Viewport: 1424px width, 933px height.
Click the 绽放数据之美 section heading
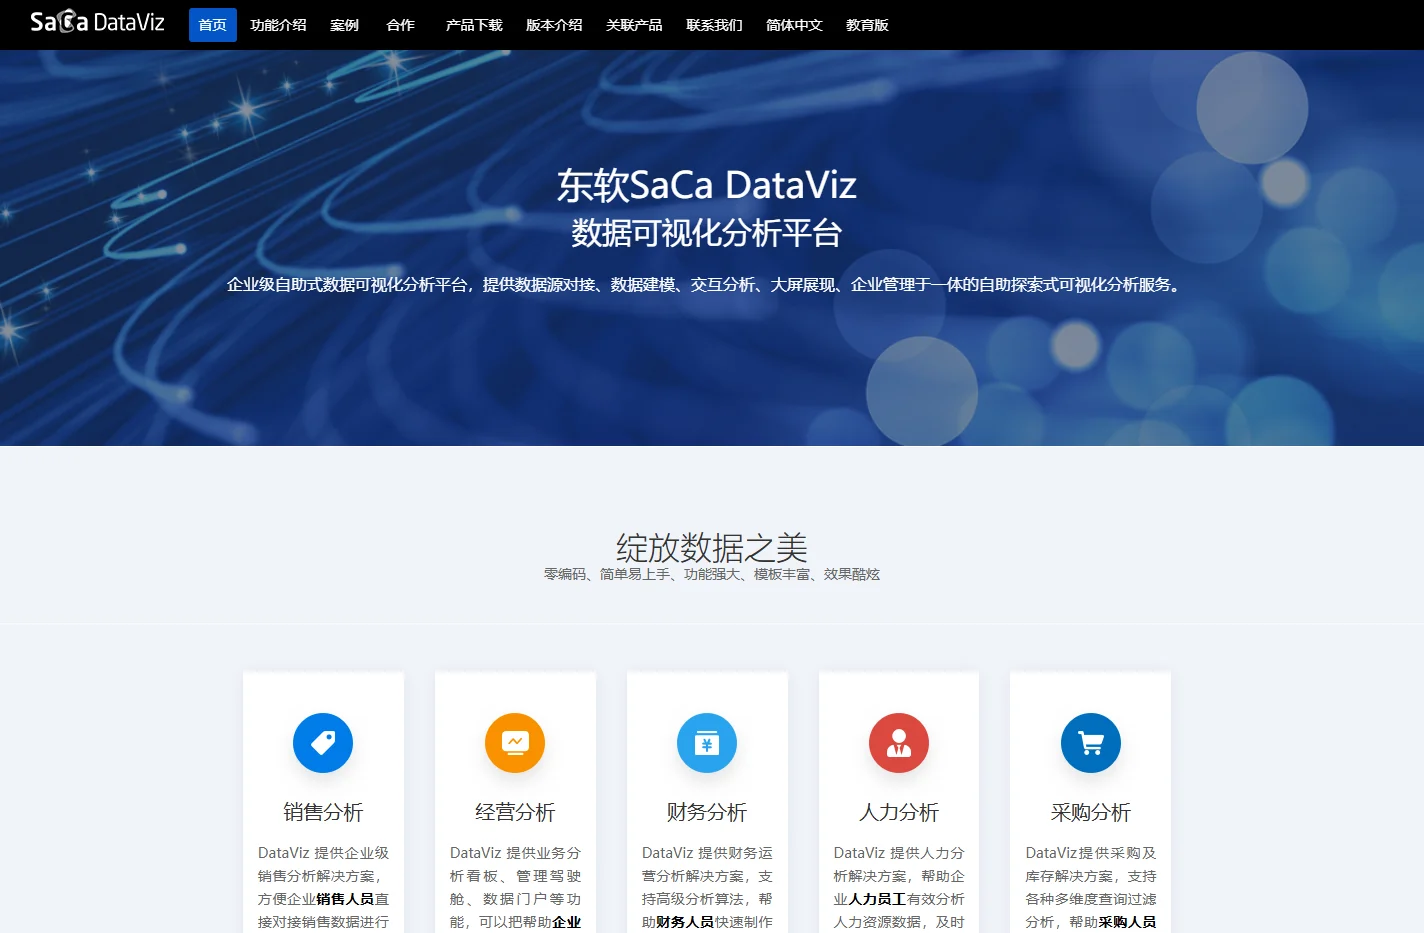712,547
